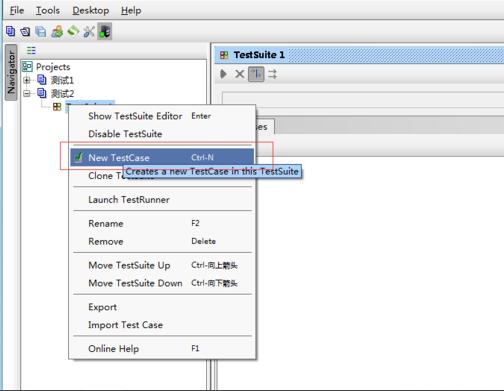Choose Move TestSuite Up
Image resolution: width=504 pixels, height=391 pixels.
162,265
